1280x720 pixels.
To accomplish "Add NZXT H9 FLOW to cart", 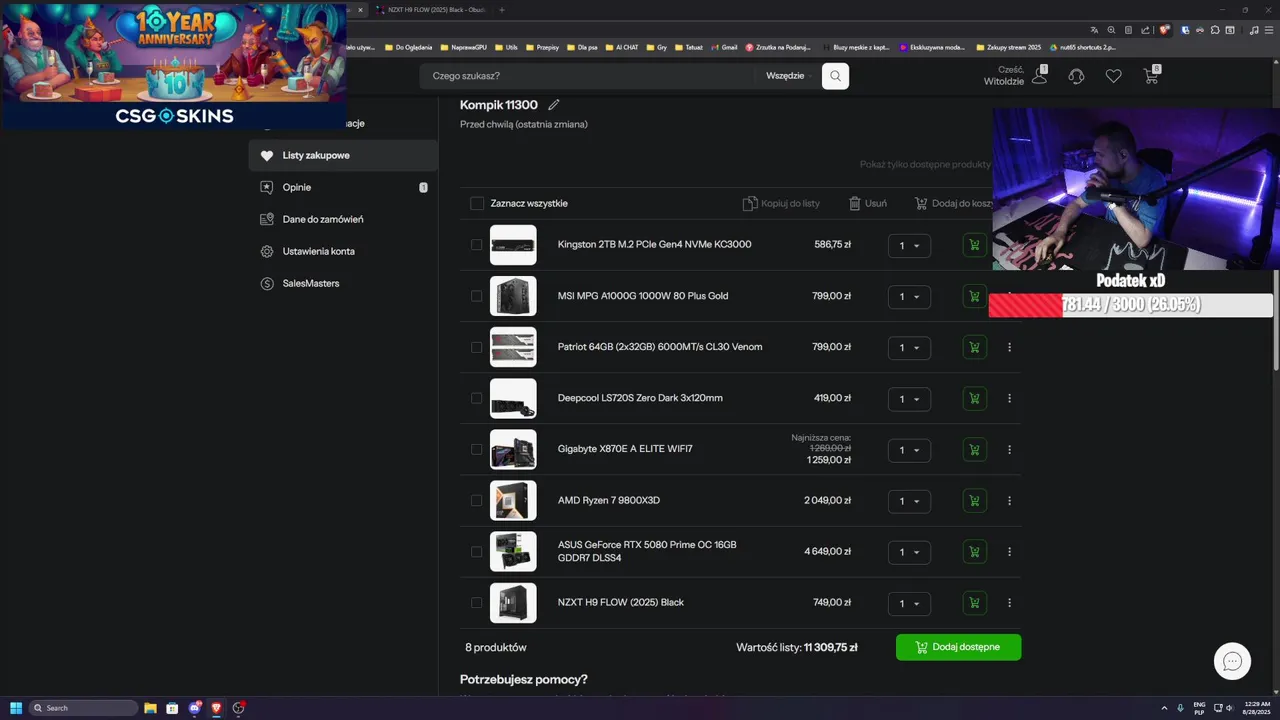I will pos(974,603).
